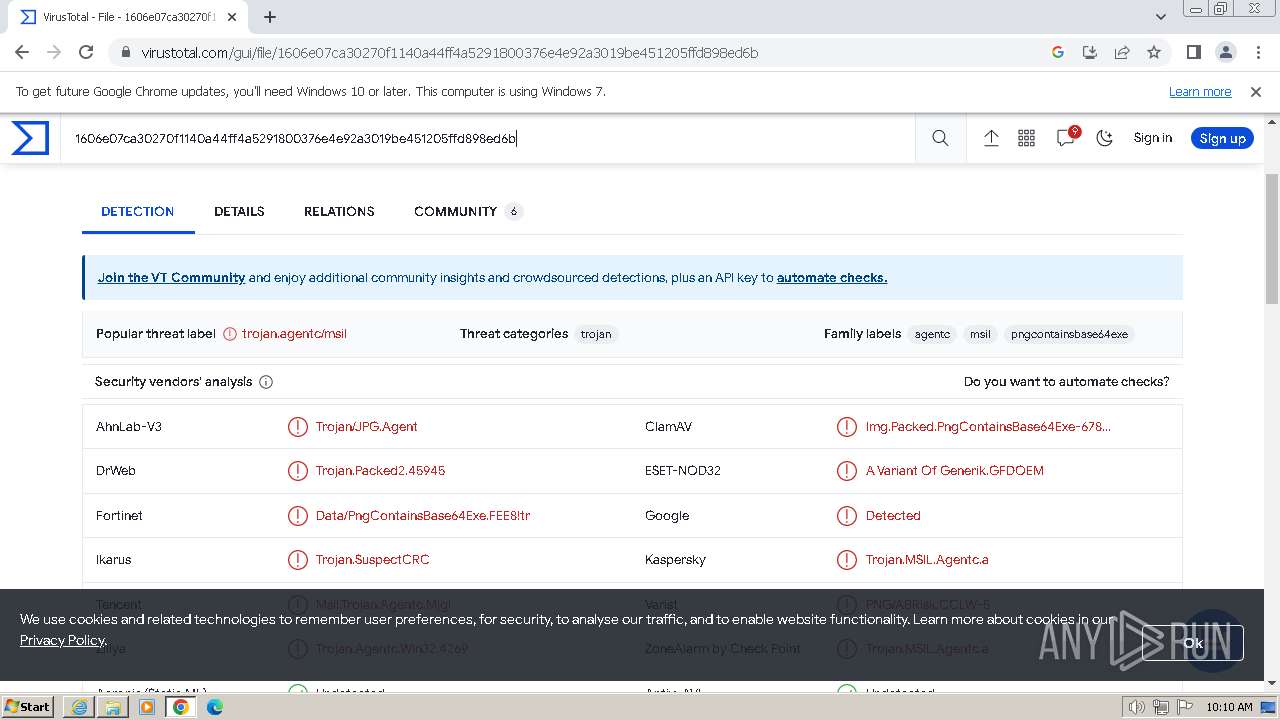
Task: Open Join the VT Community link
Action: (171, 278)
